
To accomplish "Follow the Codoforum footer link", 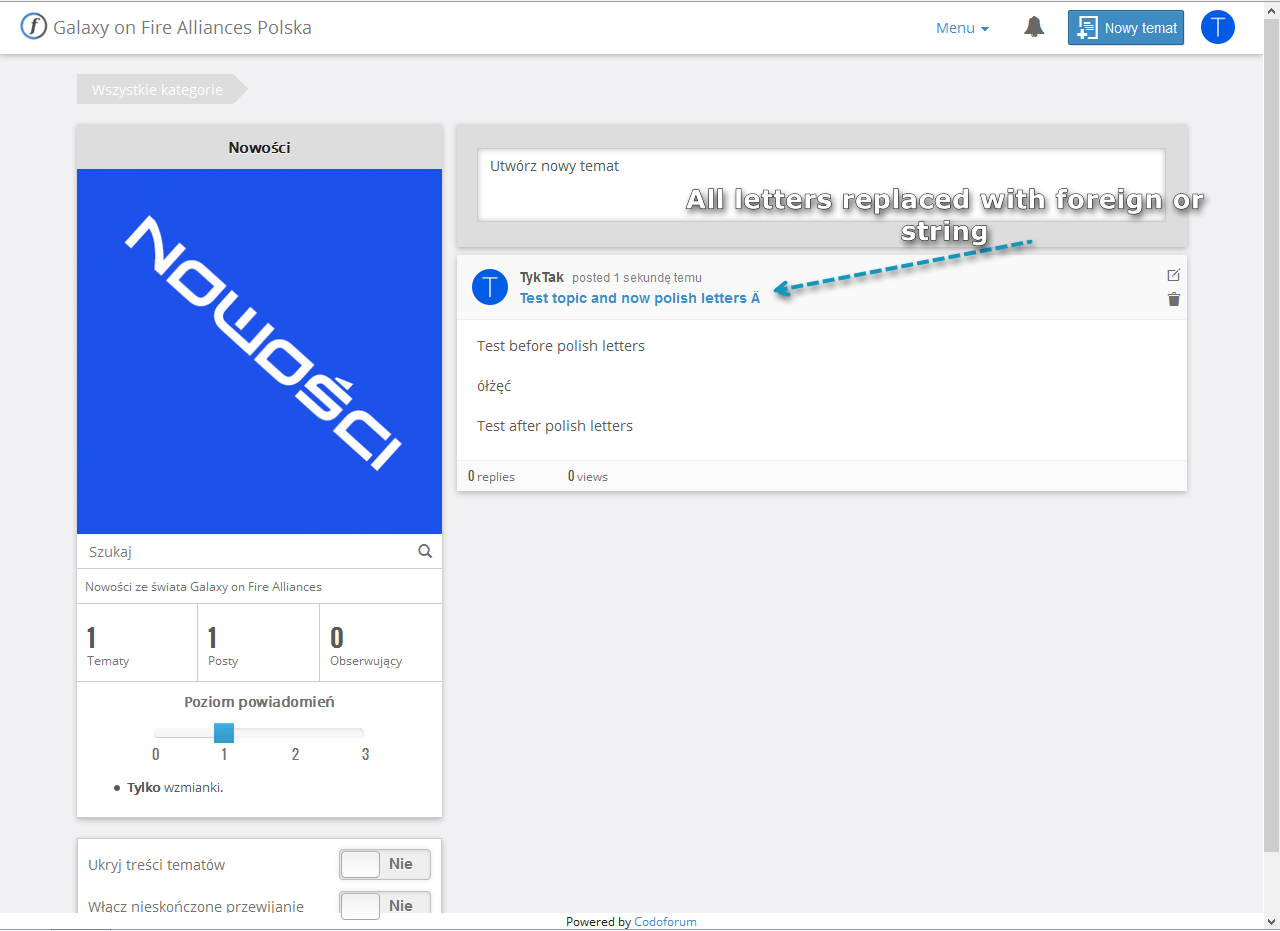I will [x=665, y=922].
